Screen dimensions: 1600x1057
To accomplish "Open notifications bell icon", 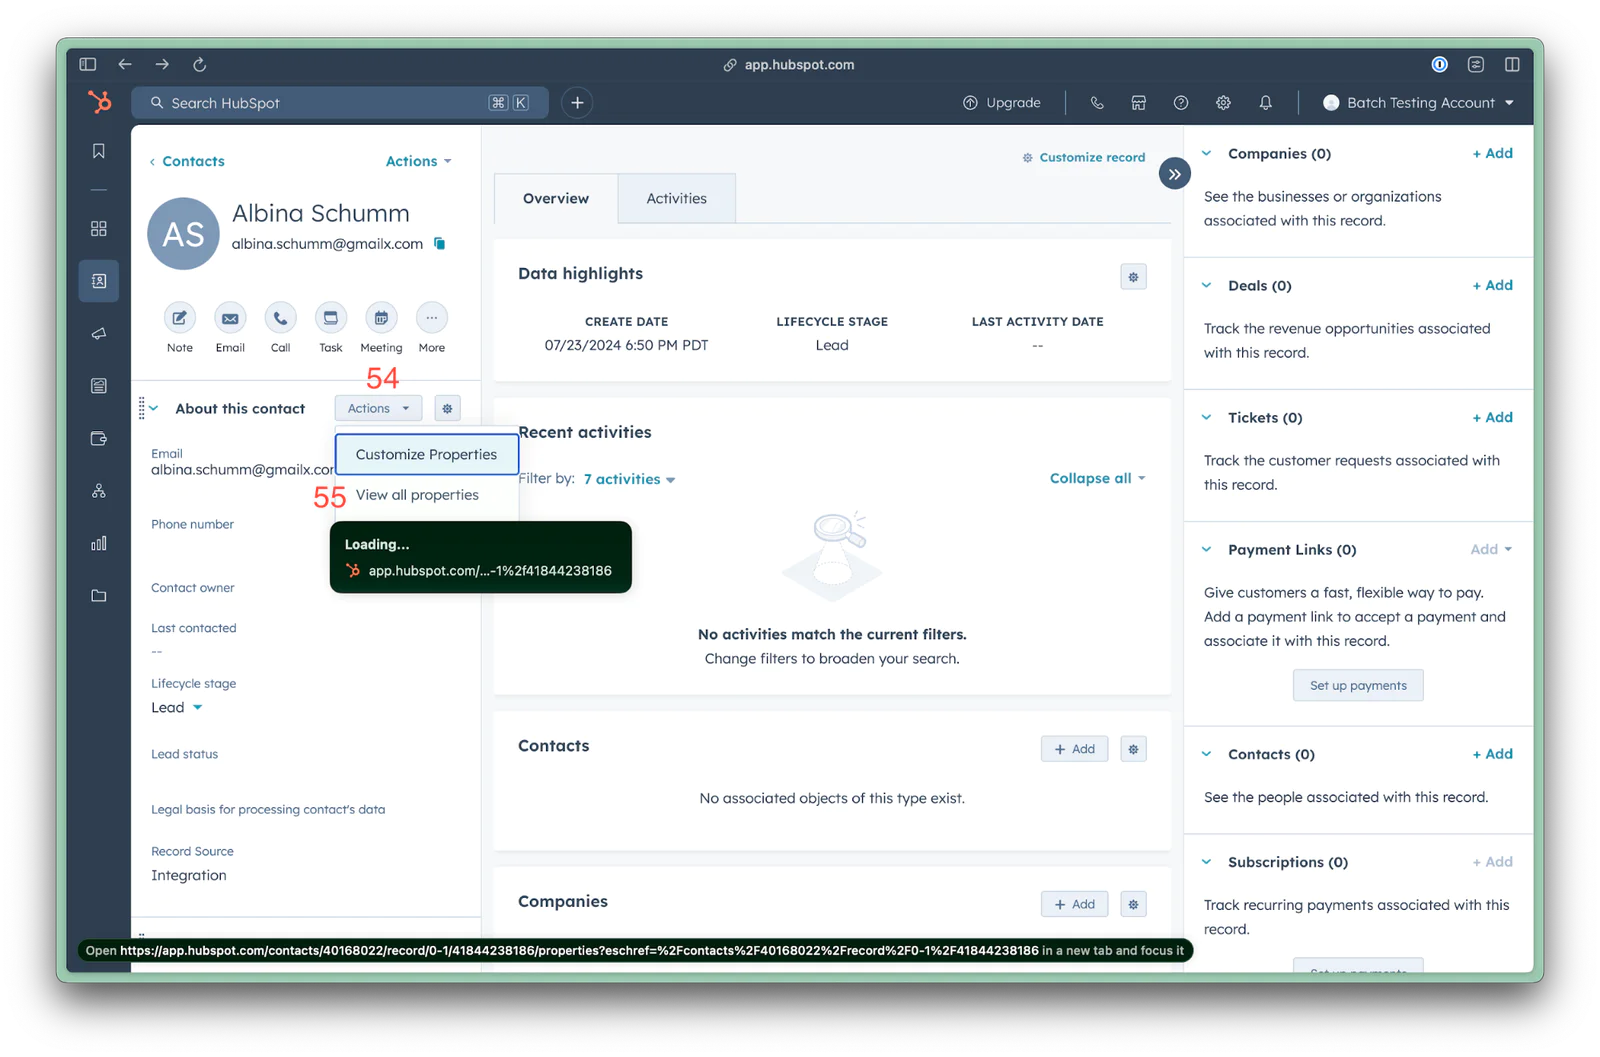I will coord(1265,103).
